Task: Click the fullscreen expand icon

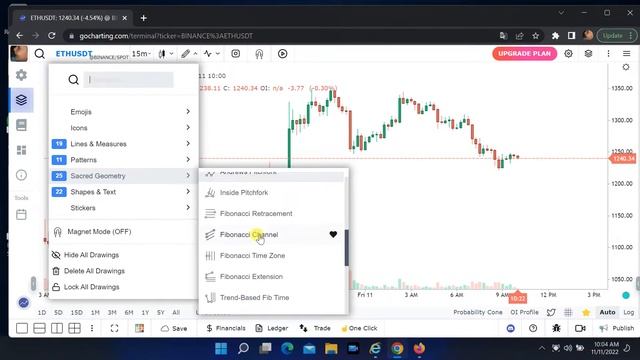Action: point(114,328)
